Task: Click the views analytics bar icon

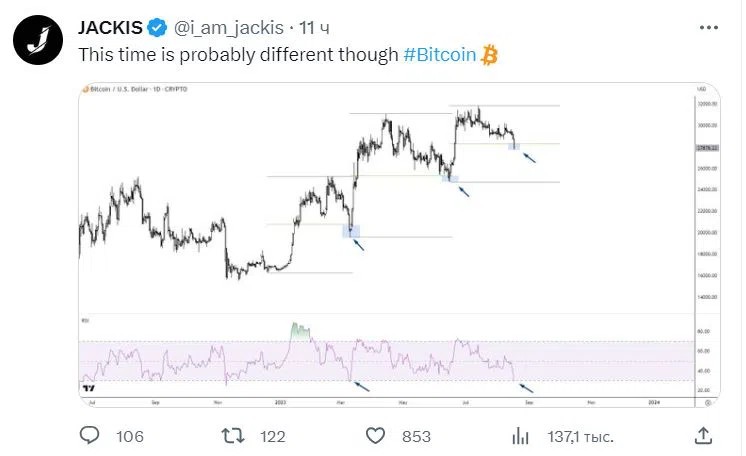Action: pos(520,435)
